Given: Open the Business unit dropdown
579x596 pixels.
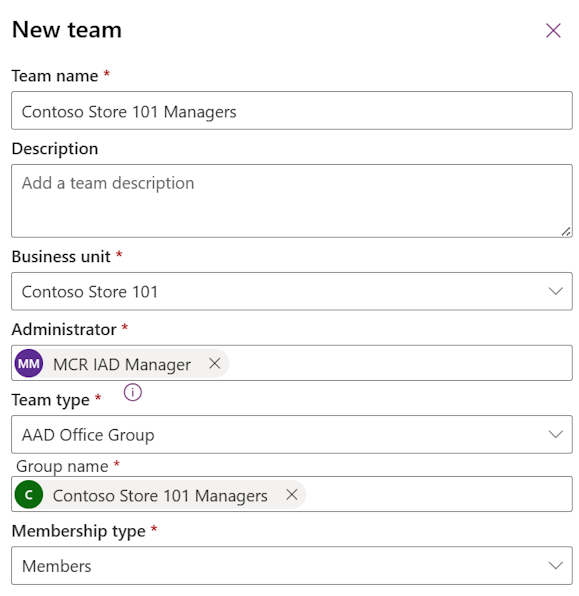Looking at the screenshot, I should [x=292, y=291].
